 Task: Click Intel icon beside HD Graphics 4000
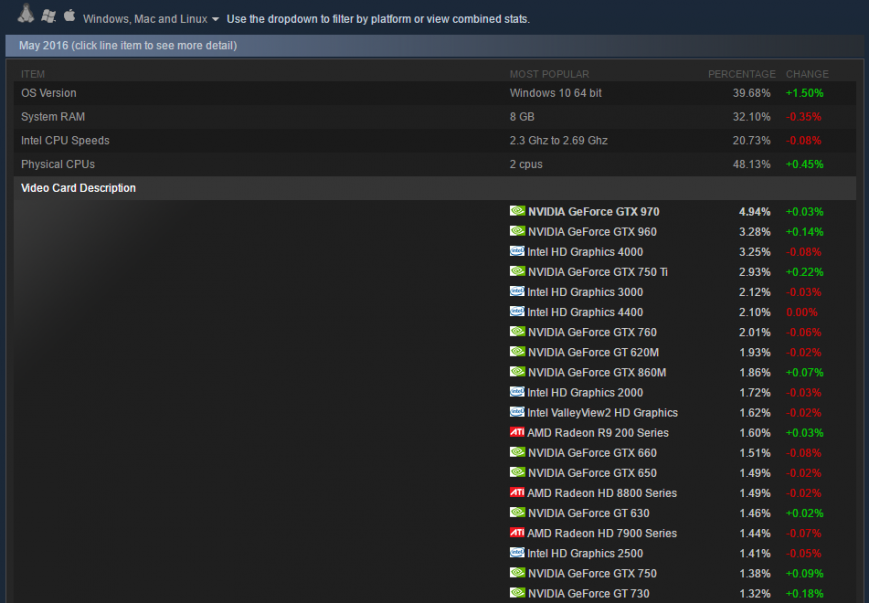point(517,251)
